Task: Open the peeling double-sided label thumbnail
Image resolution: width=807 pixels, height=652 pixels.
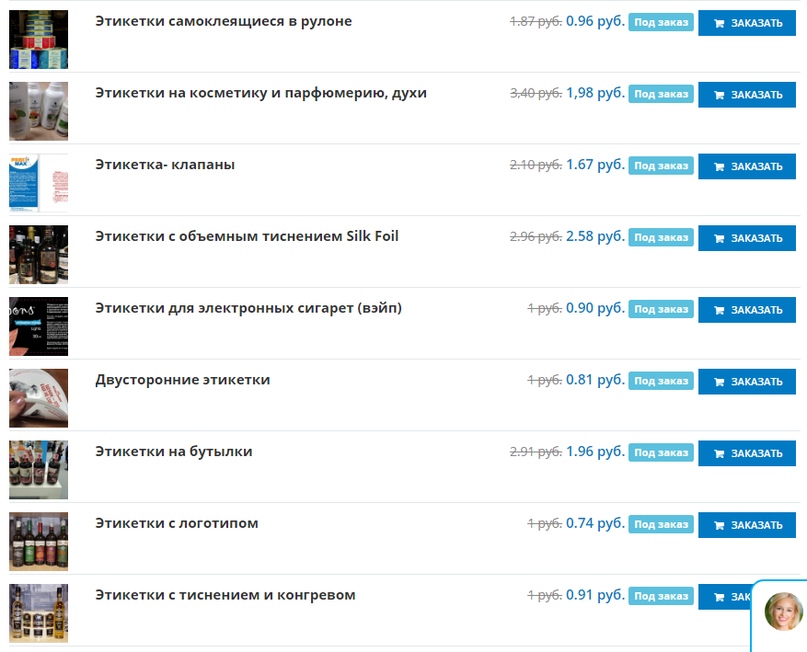Action: [x=39, y=398]
